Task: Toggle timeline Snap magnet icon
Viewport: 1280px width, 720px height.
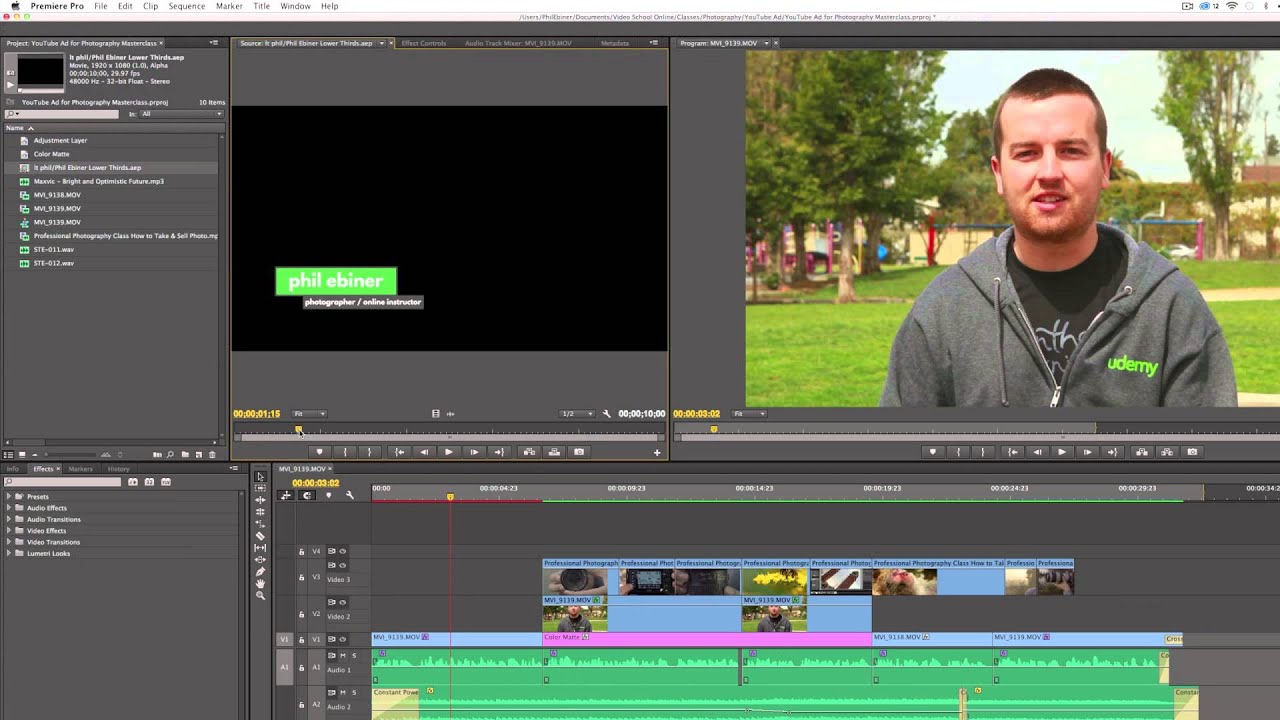Action: (307, 495)
